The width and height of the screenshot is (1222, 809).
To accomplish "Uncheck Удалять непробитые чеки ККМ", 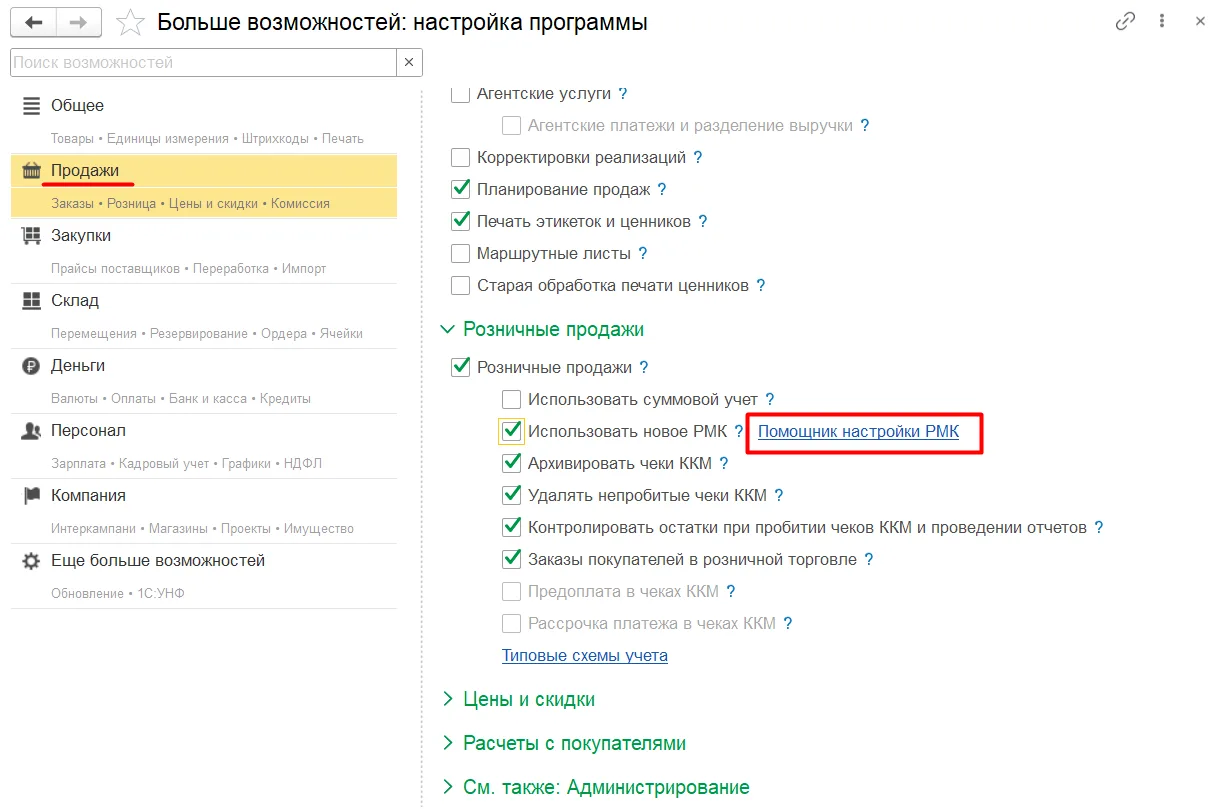I will point(512,495).
